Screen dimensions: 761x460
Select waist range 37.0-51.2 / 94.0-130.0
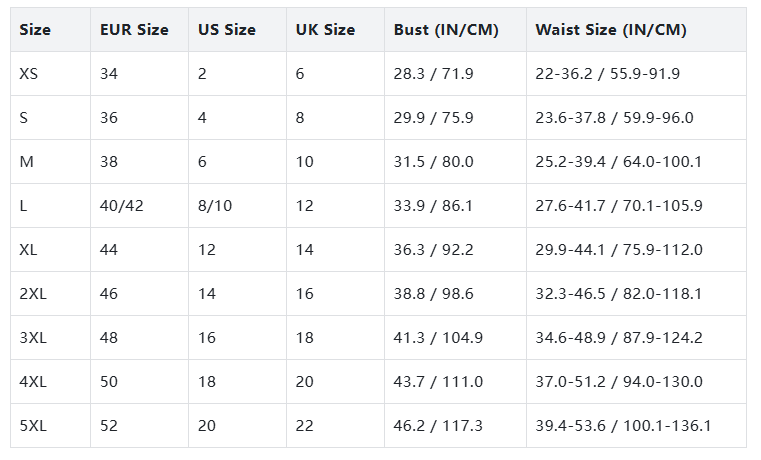(x=617, y=382)
